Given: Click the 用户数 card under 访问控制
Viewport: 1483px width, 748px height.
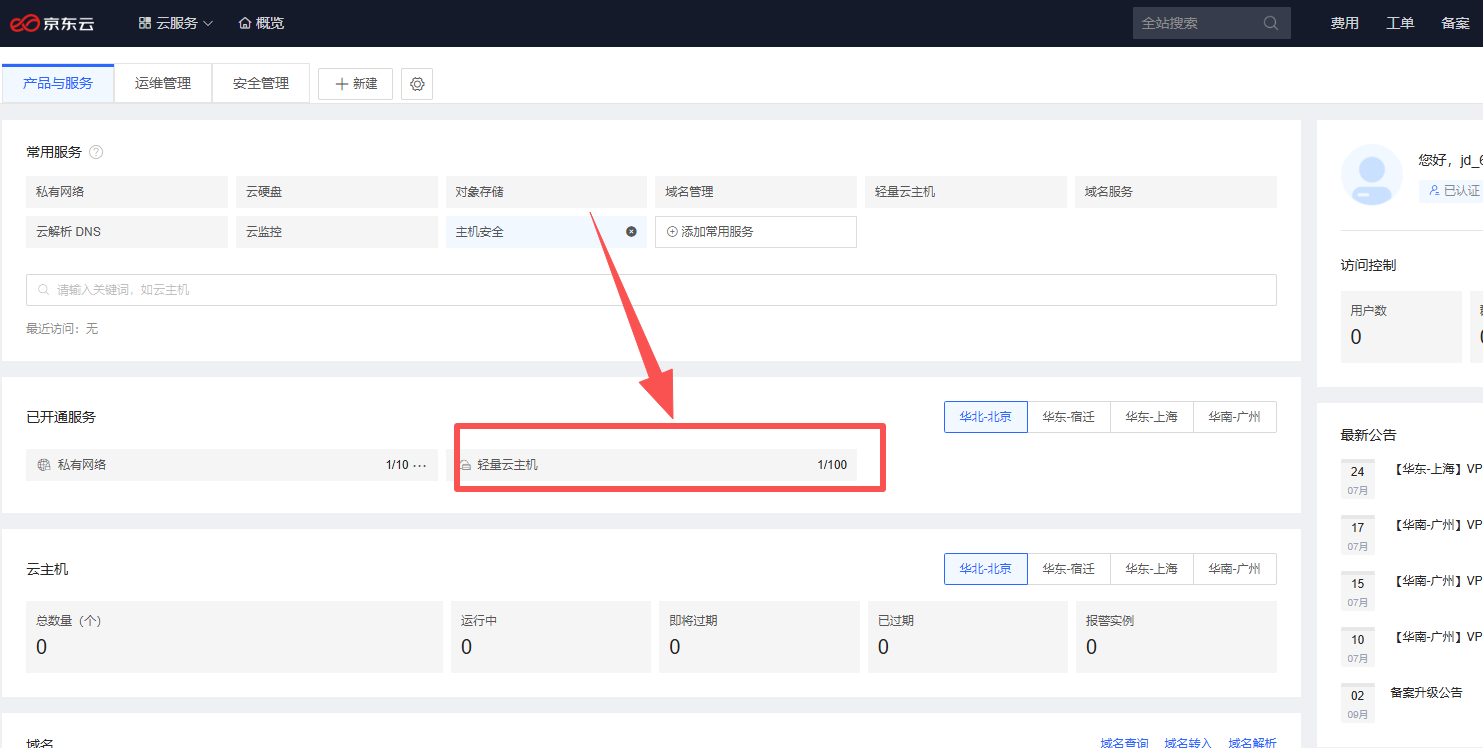Looking at the screenshot, I should pyautogui.click(x=1401, y=327).
